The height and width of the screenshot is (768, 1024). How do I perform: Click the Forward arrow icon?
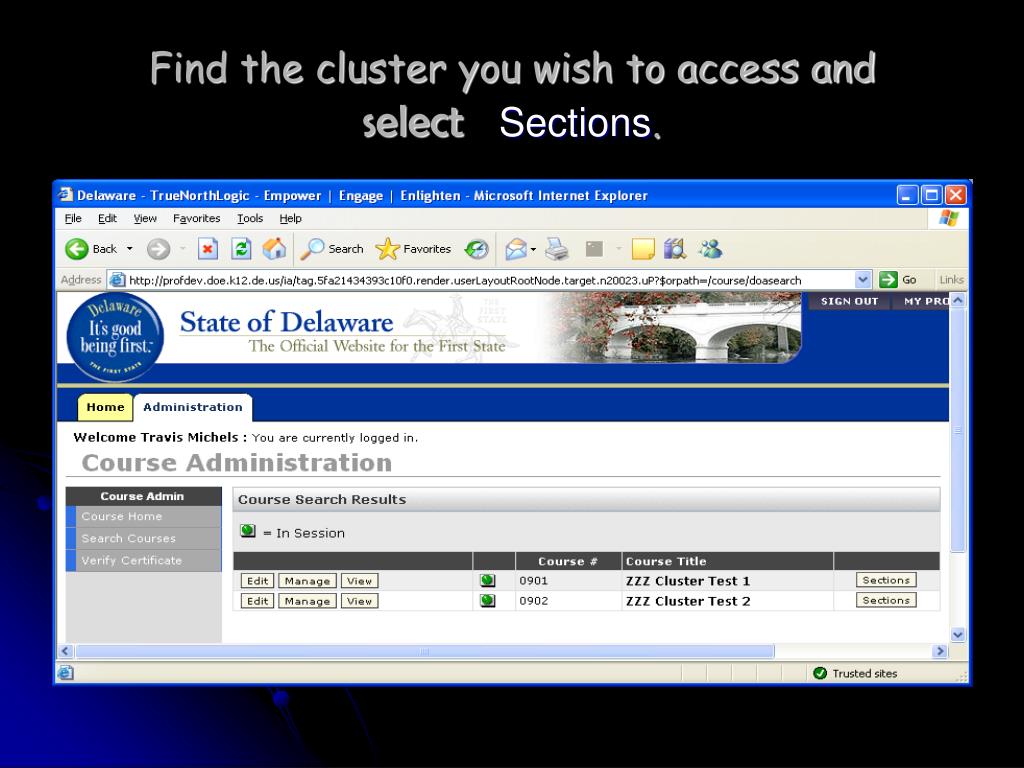(x=158, y=249)
